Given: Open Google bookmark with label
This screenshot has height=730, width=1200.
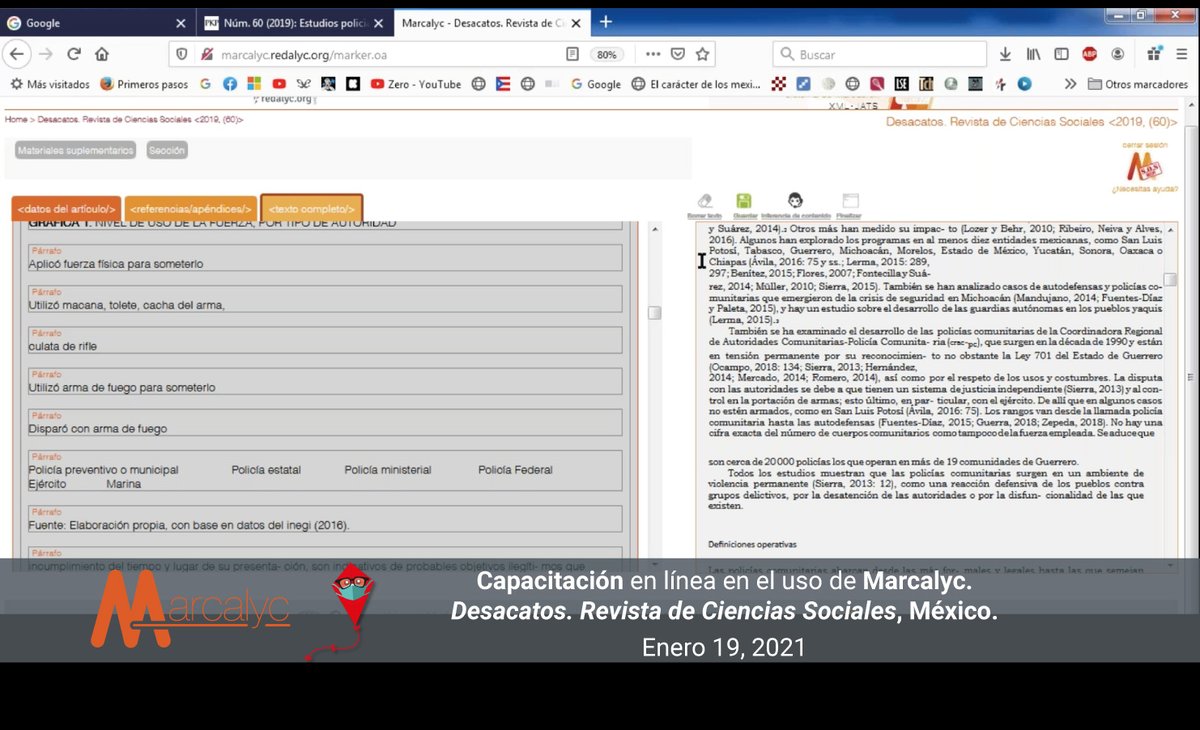Looking at the screenshot, I should (x=596, y=84).
